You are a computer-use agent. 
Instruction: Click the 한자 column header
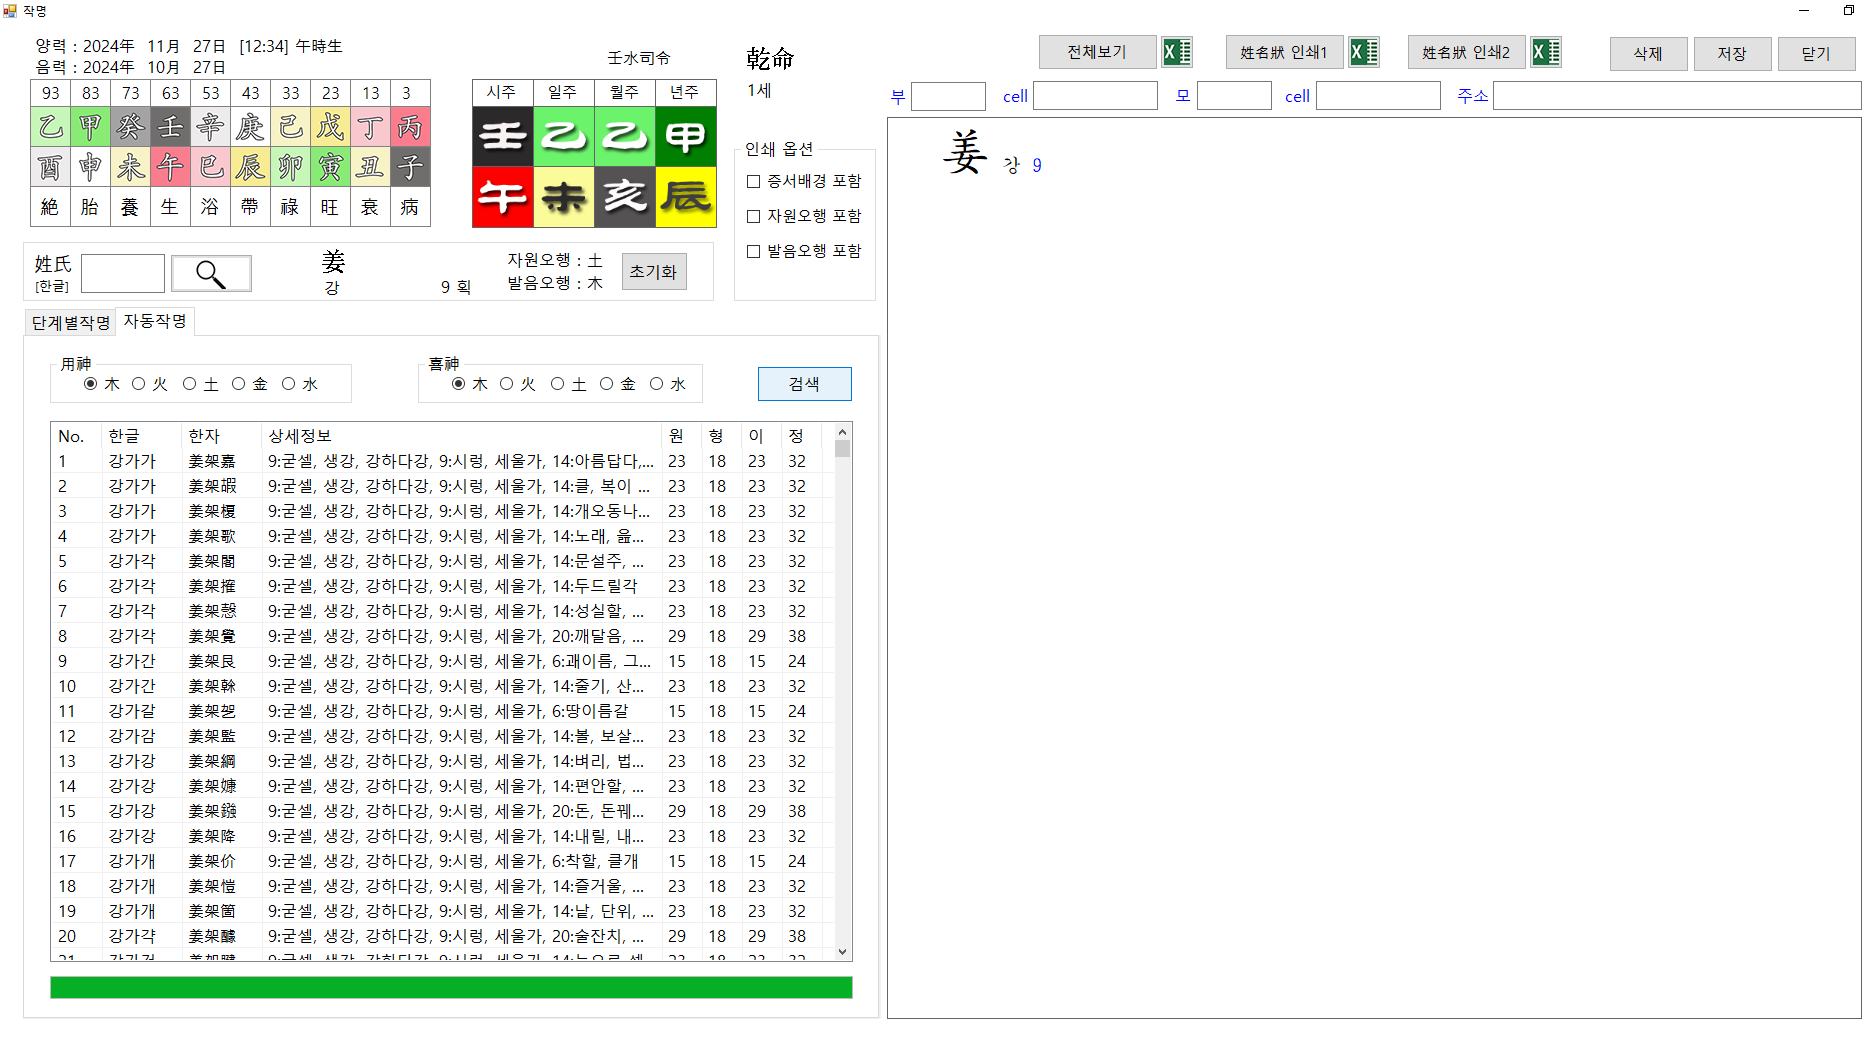pos(222,436)
